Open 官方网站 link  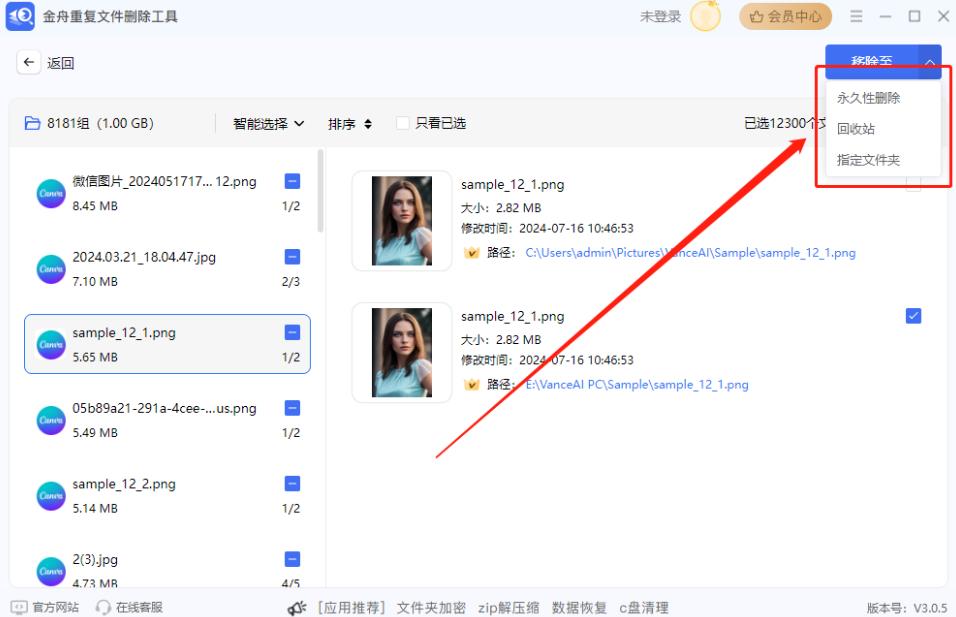[55, 607]
